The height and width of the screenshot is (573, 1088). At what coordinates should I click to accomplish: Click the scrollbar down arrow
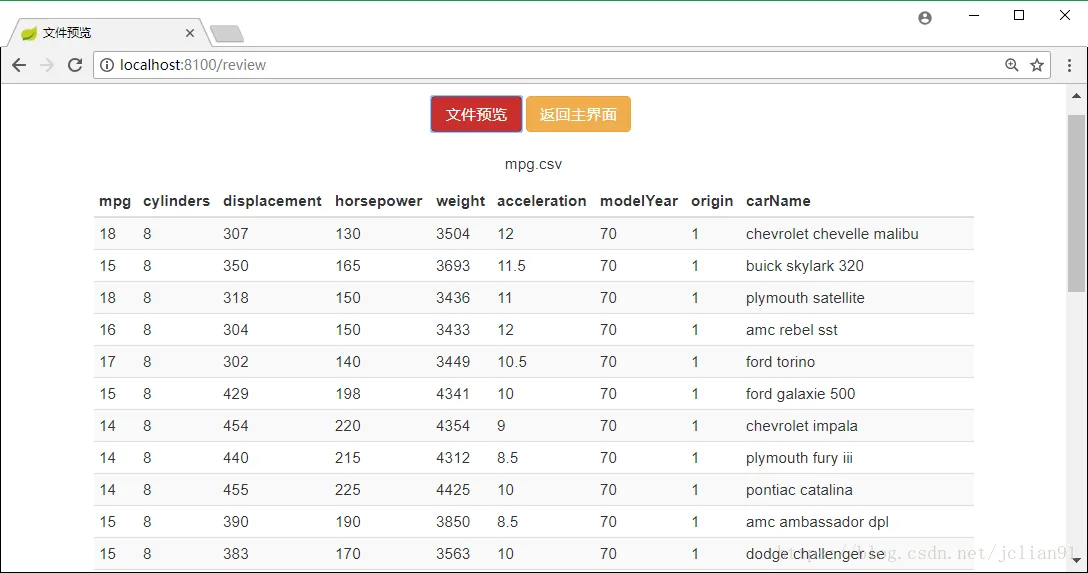(1076, 560)
